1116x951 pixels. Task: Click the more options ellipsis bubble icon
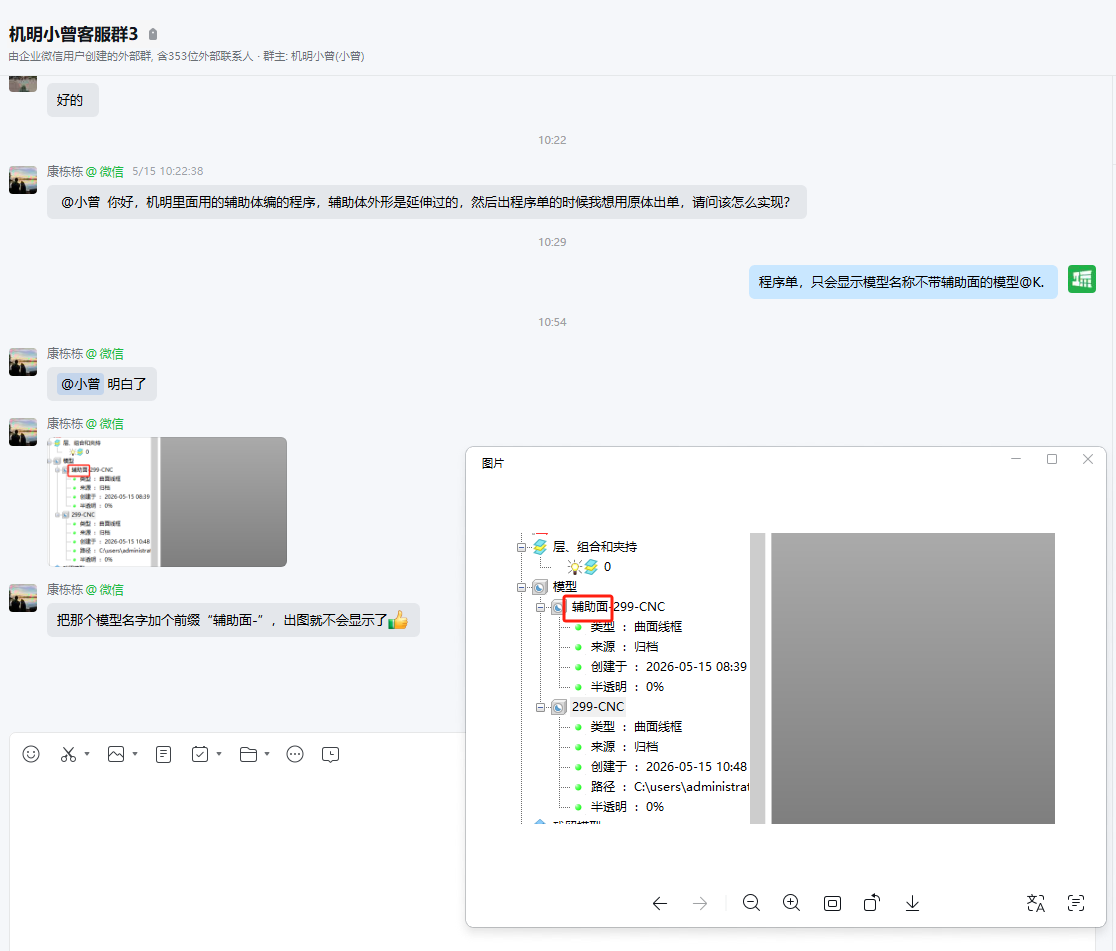click(295, 754)
